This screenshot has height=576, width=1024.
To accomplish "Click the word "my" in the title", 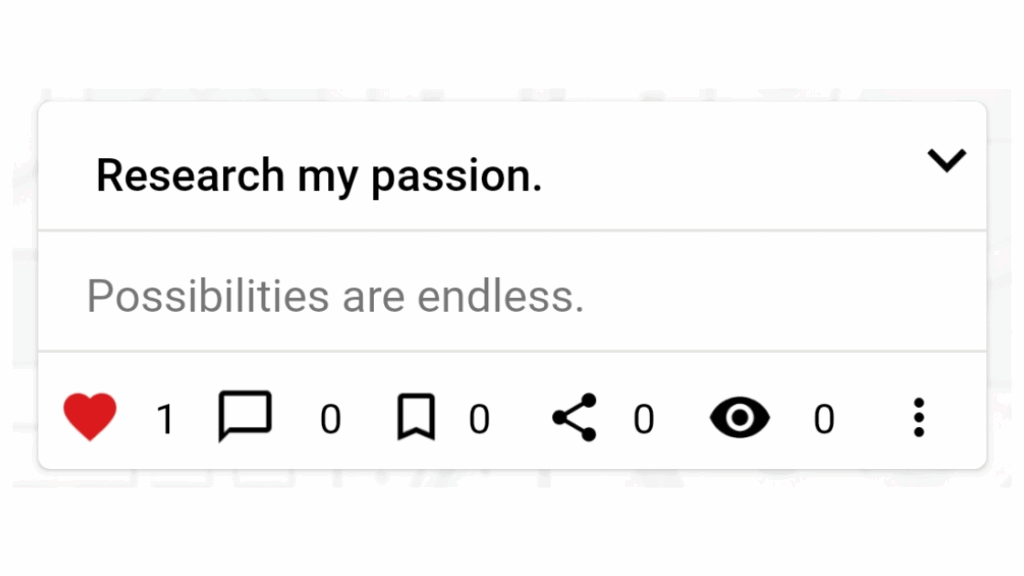I will [327, 178].
